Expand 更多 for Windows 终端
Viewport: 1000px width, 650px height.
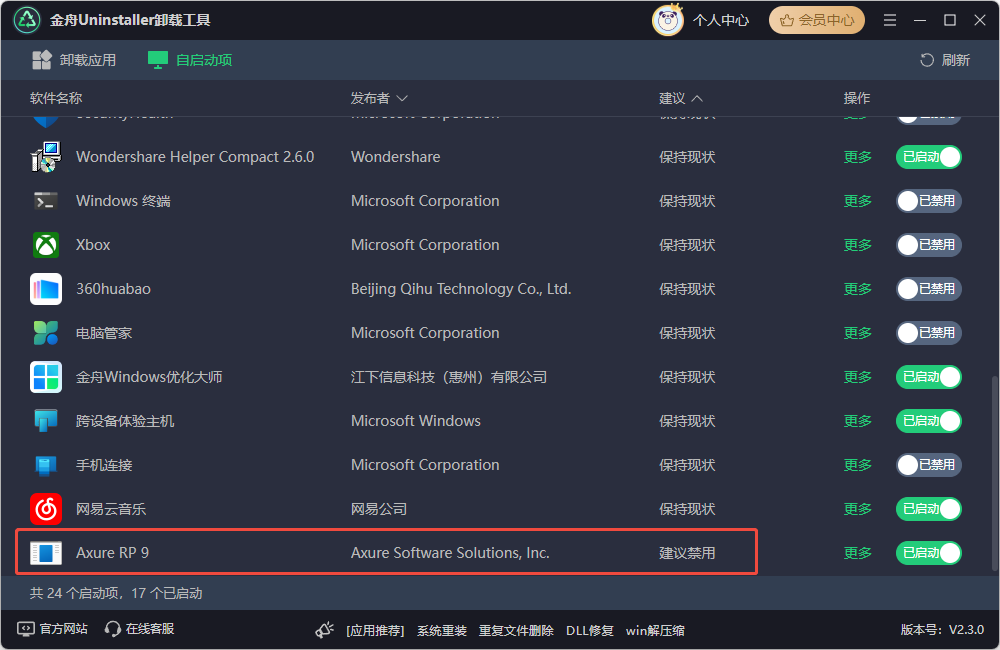click(857, 201)
